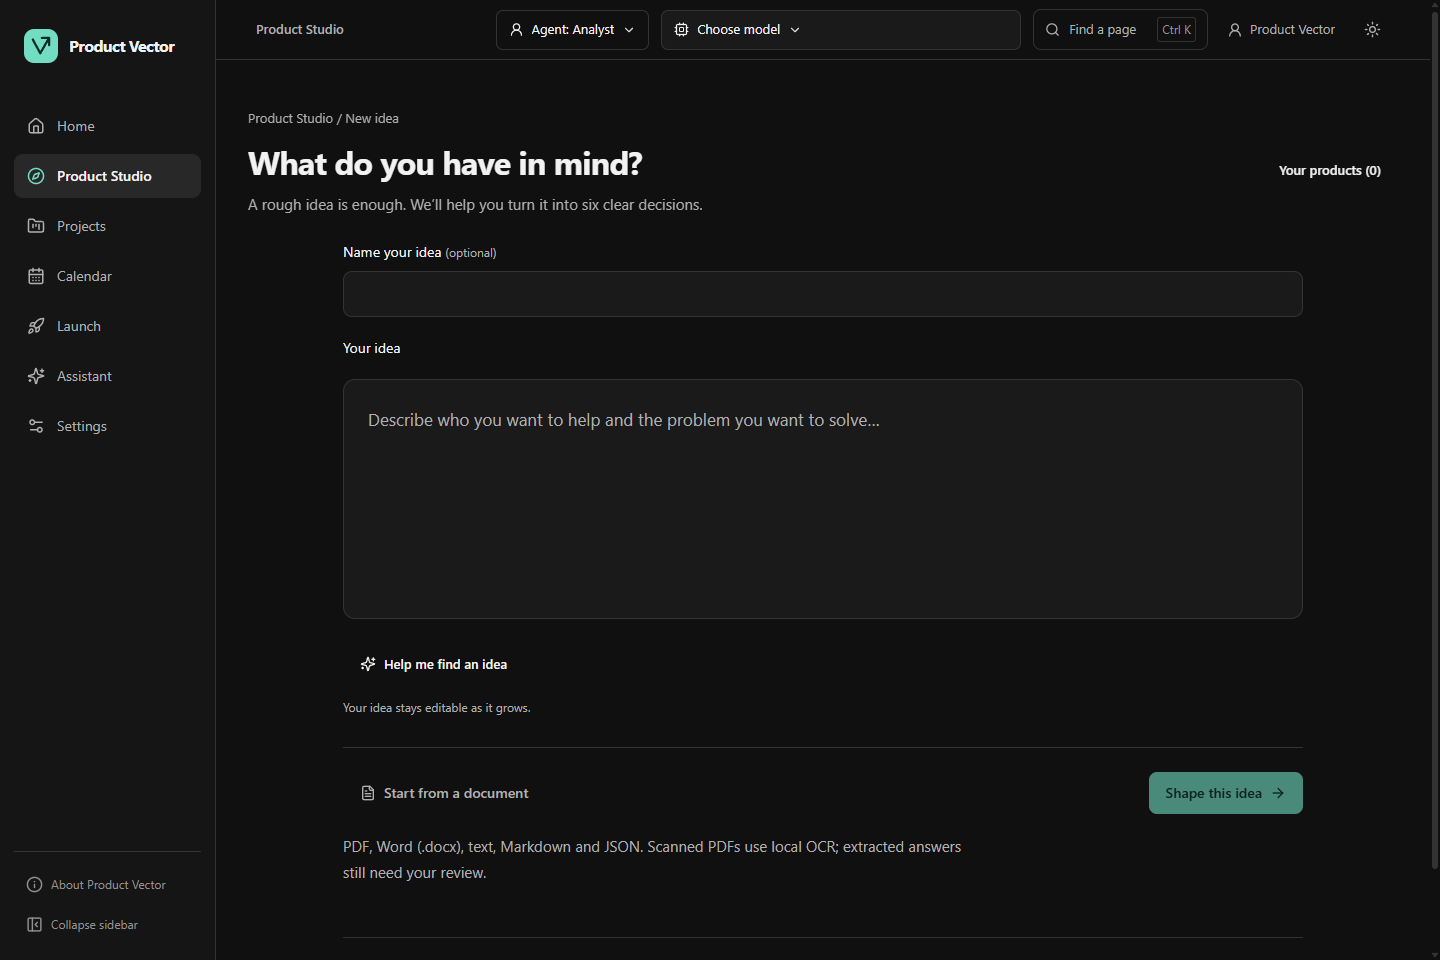Open the Product Vector account menu

pos(1282,30)
